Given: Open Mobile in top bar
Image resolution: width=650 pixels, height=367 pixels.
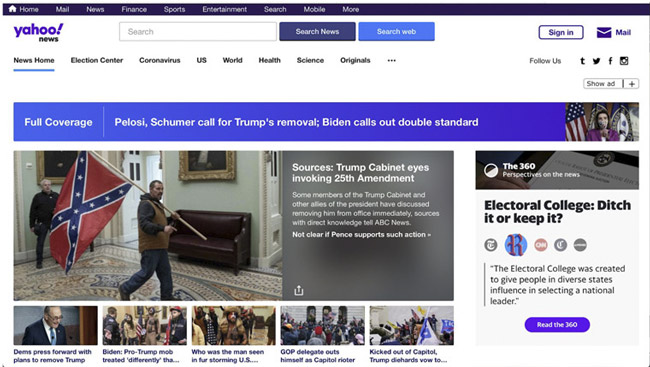Looking at the screenshot, I should click(314, 9).
